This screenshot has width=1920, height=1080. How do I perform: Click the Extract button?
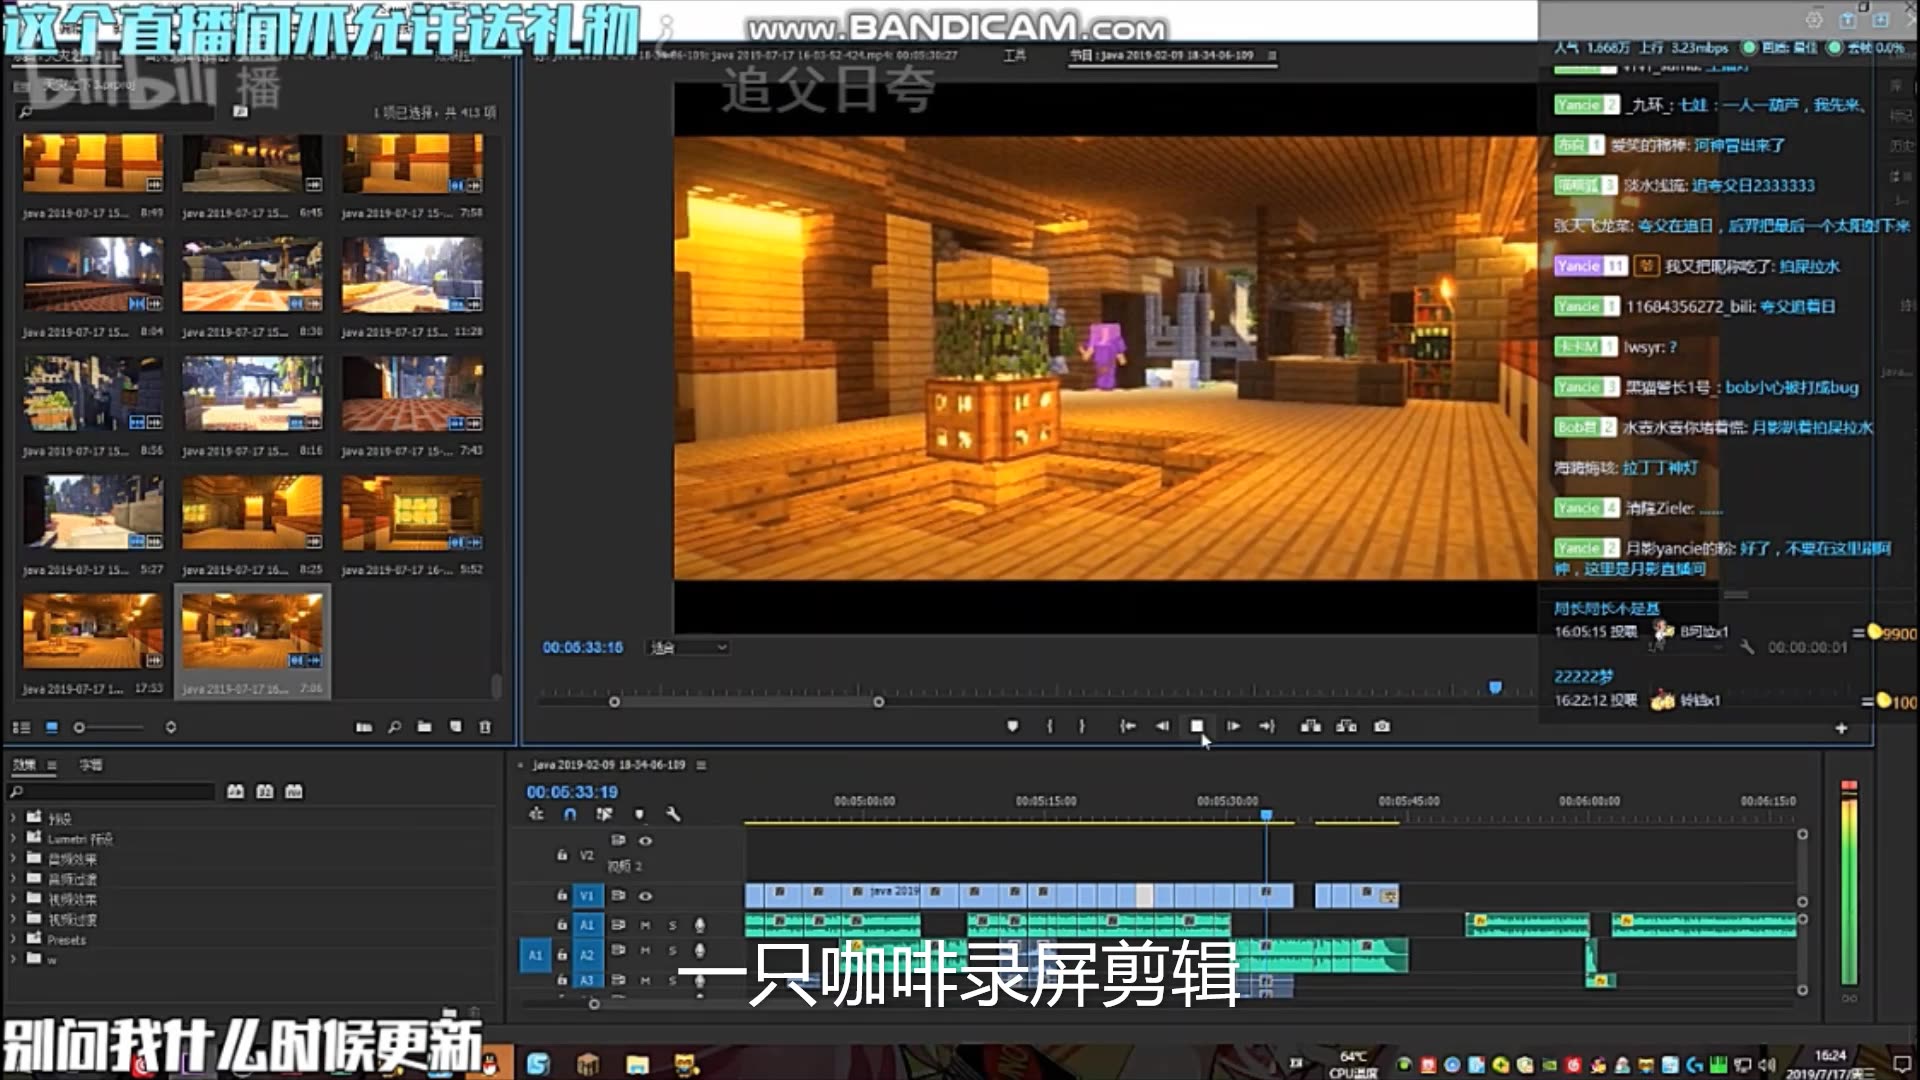pos(1347,726)
